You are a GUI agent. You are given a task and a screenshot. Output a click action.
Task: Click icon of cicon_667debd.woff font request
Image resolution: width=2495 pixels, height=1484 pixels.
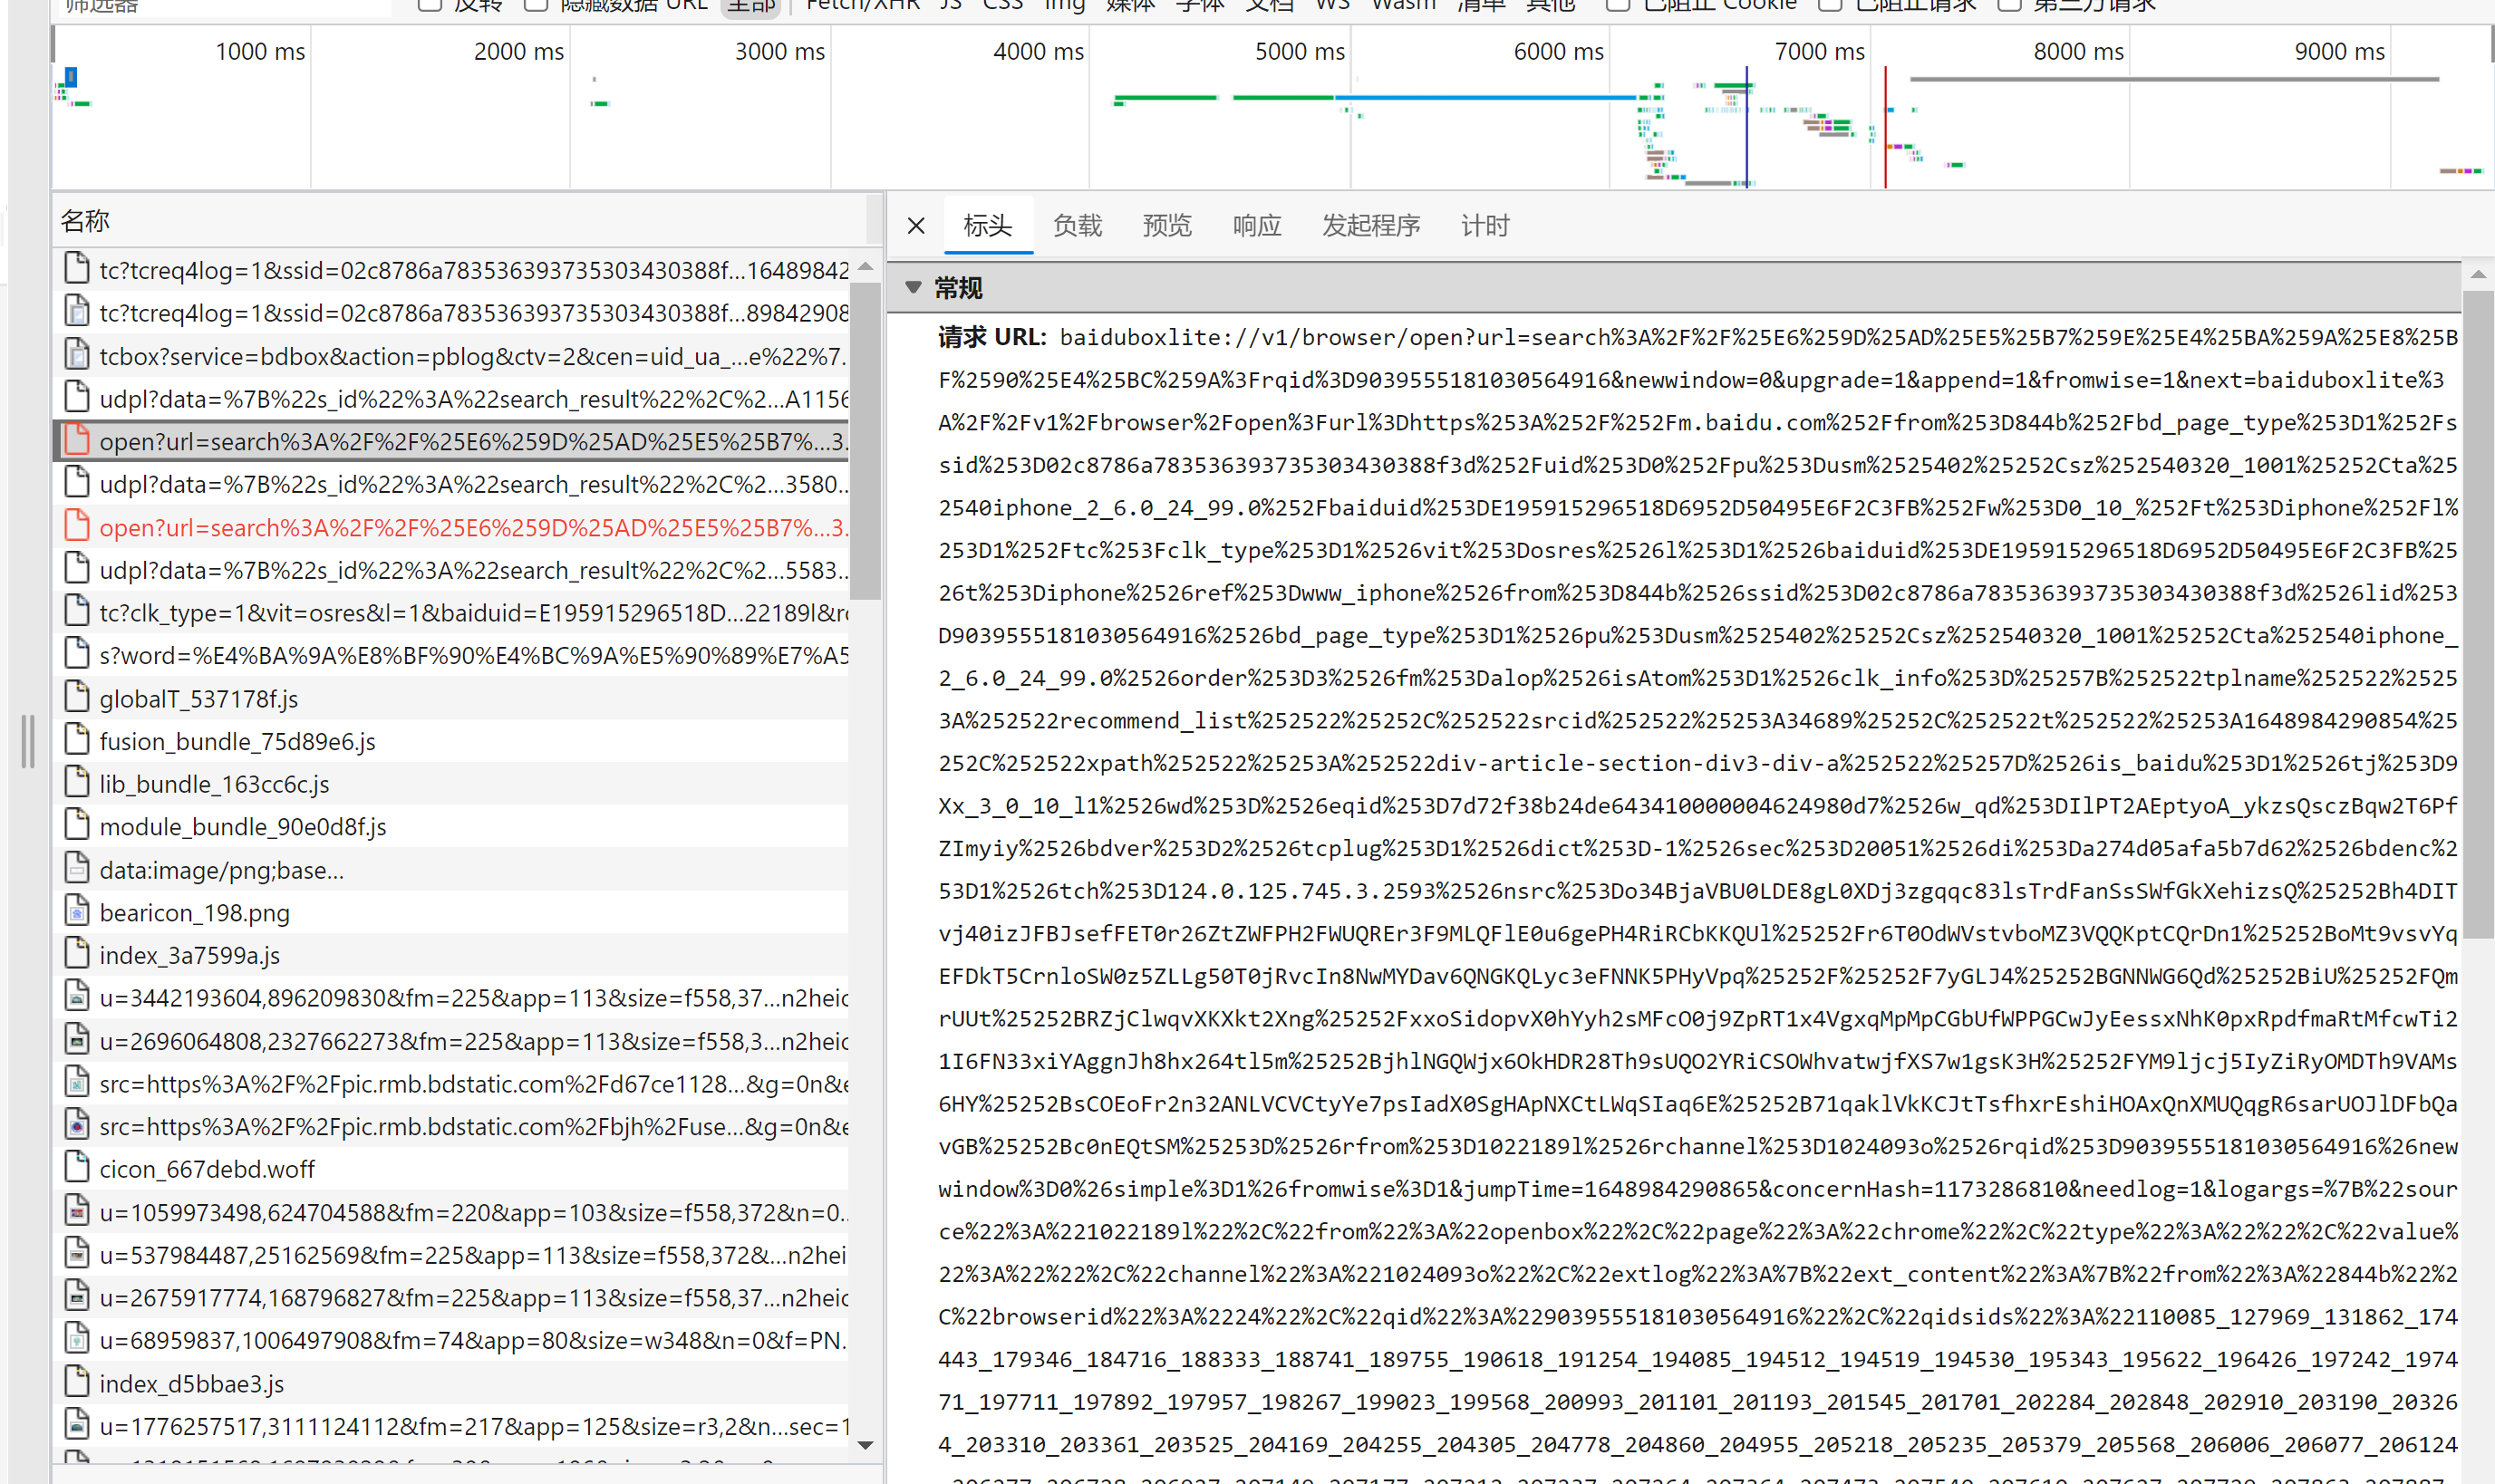(77, 1167)
